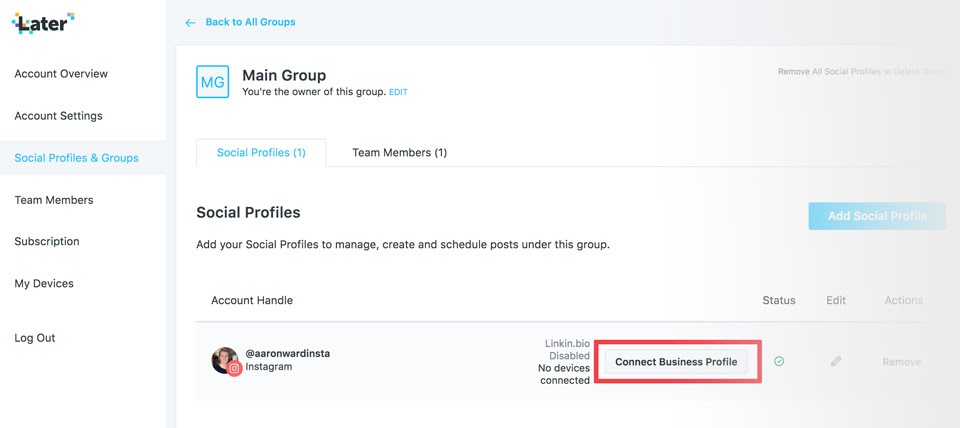Image resolution: width=960 pixels, height=428 pixels.
Task: Click Log Out in sidebar
Action: (x=35, y=338)
